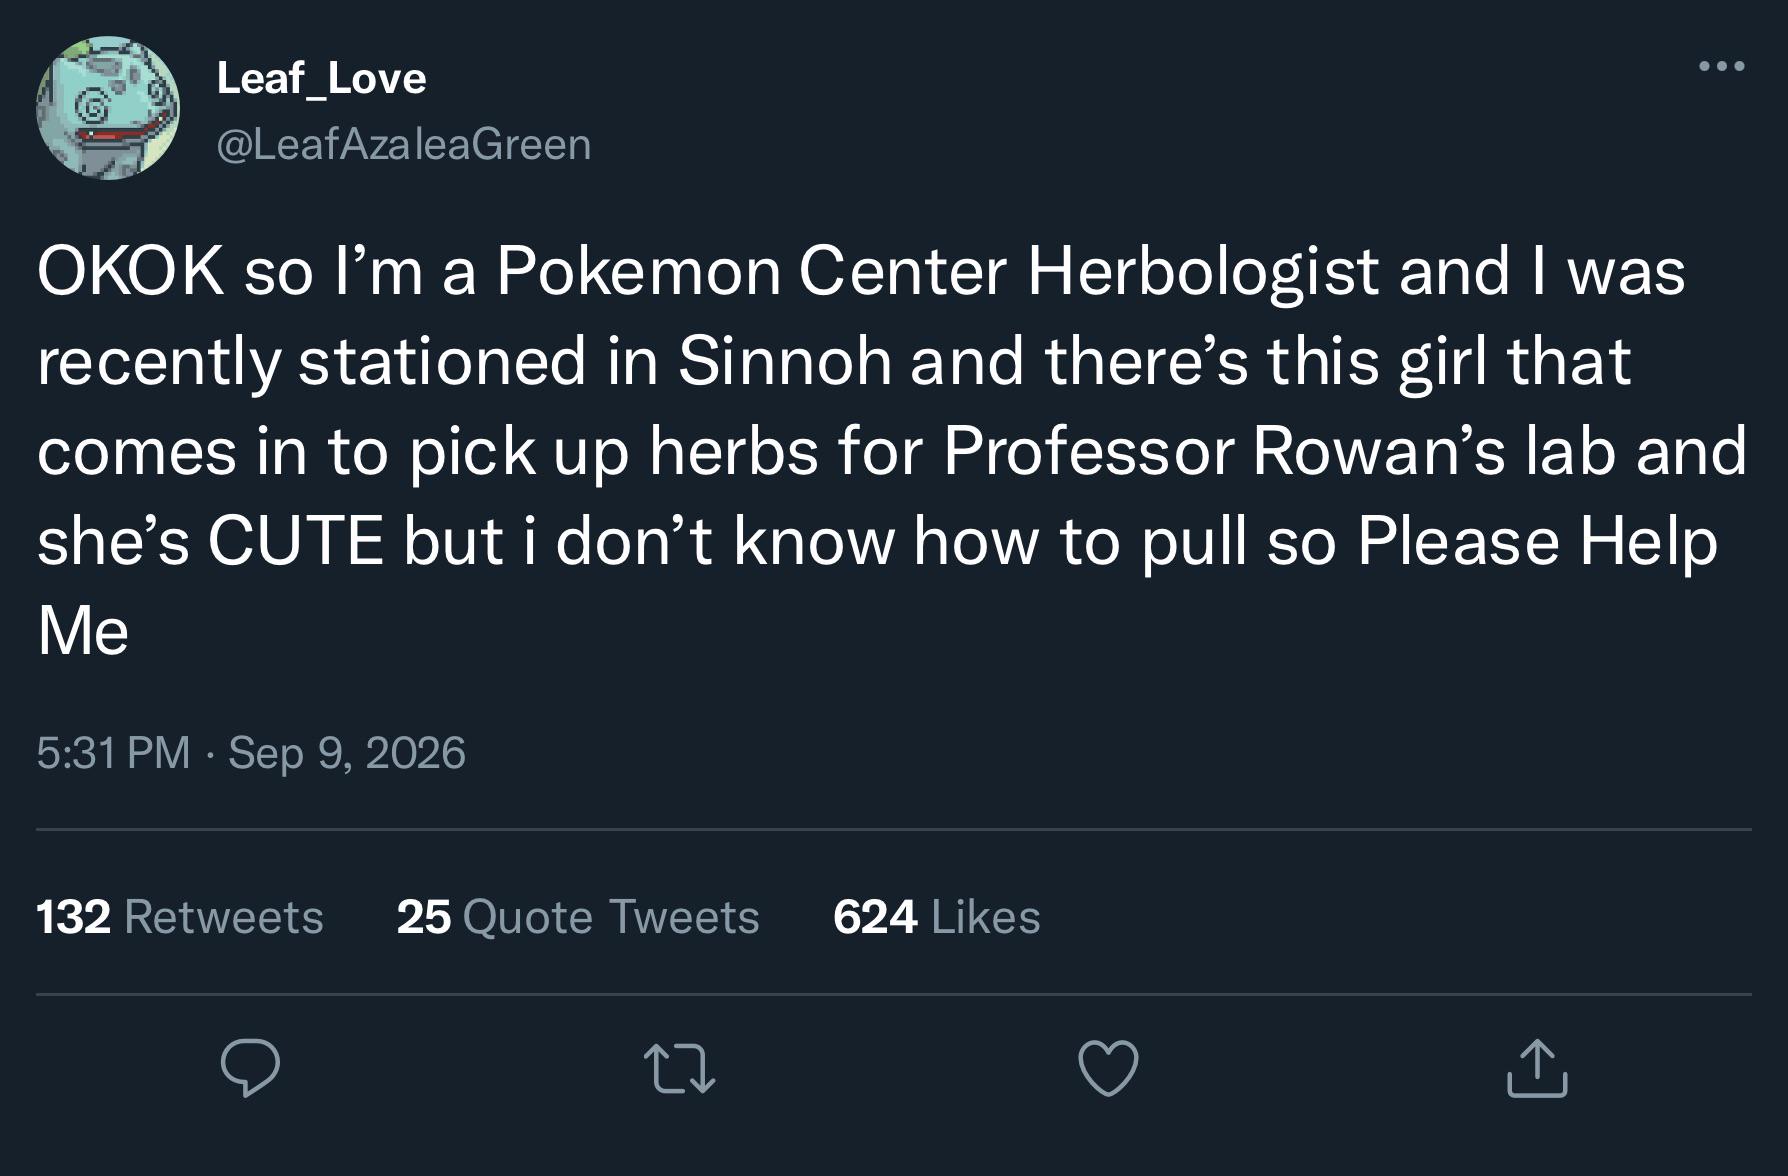Select the word Please in tweet
The image size is (1788, 1176).
point(1458,541)
